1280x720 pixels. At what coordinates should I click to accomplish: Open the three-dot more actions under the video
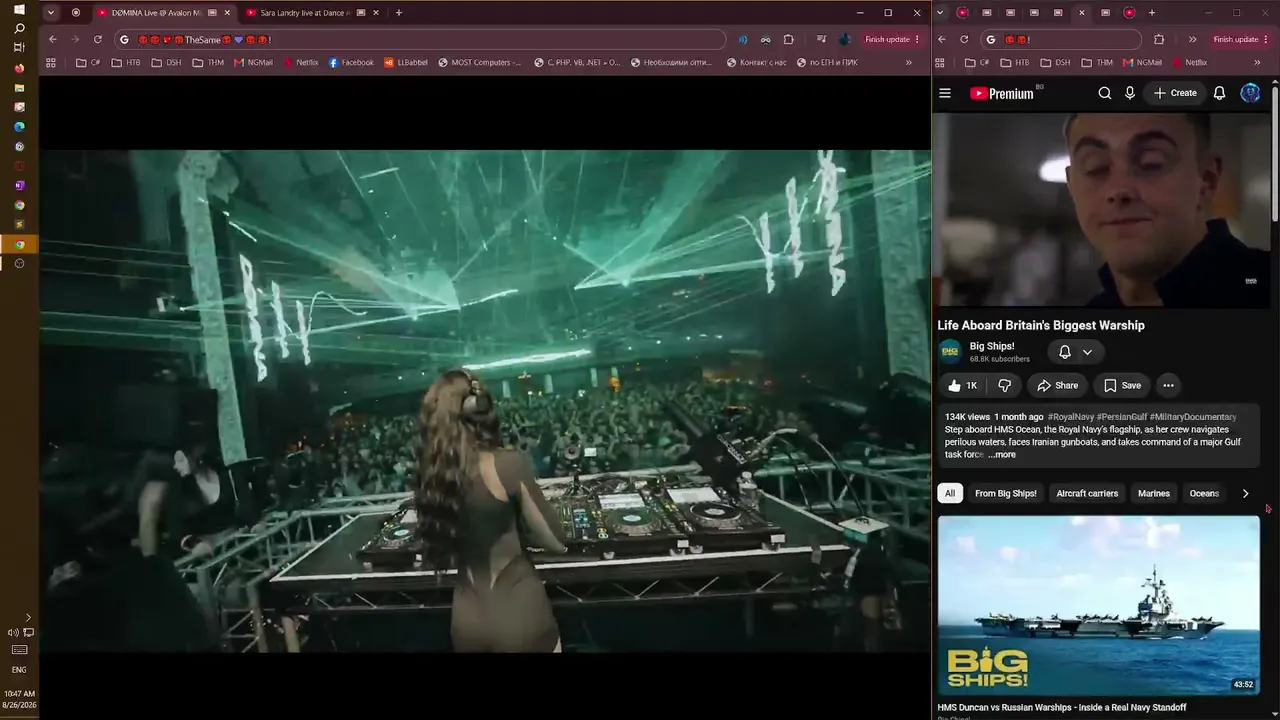pos(1168,385)
